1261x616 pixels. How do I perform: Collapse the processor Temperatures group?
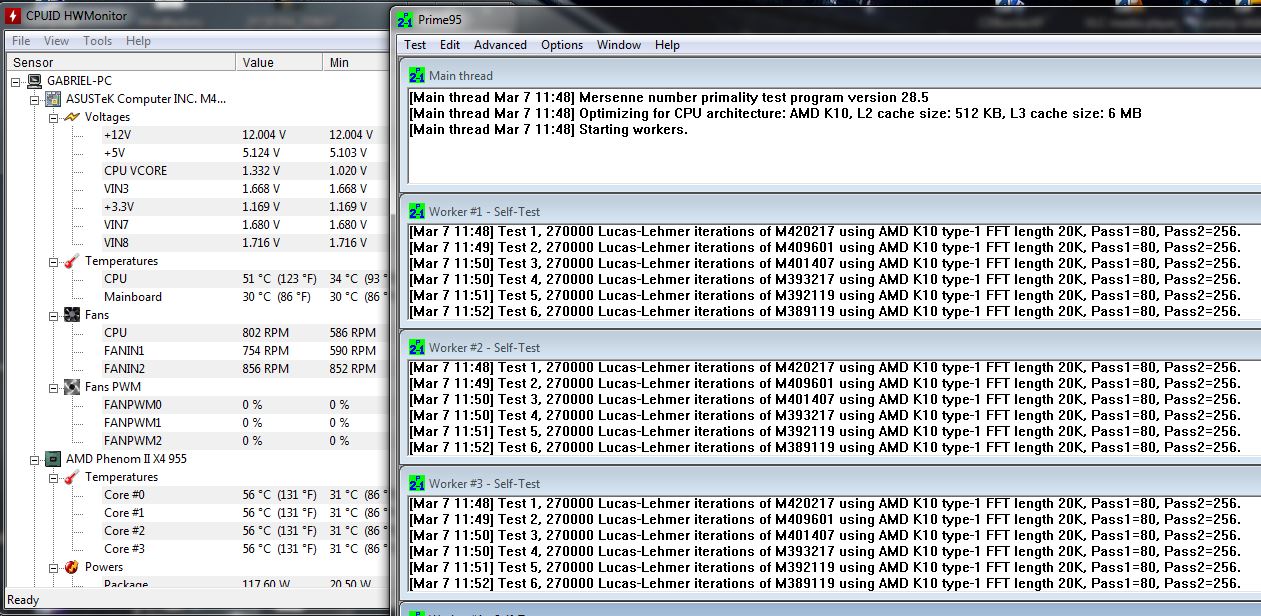click(54, 477)
